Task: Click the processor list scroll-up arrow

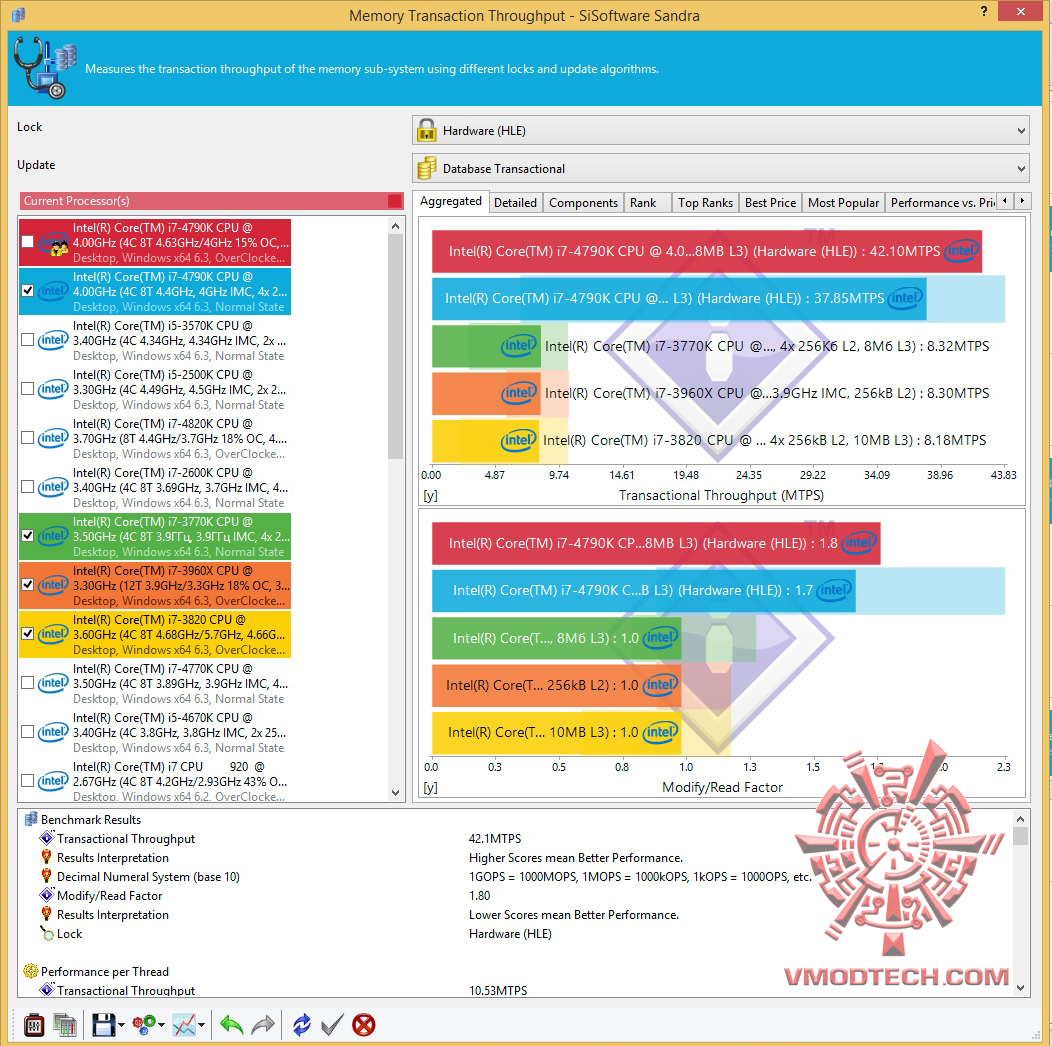Action: tap(395, 226)
